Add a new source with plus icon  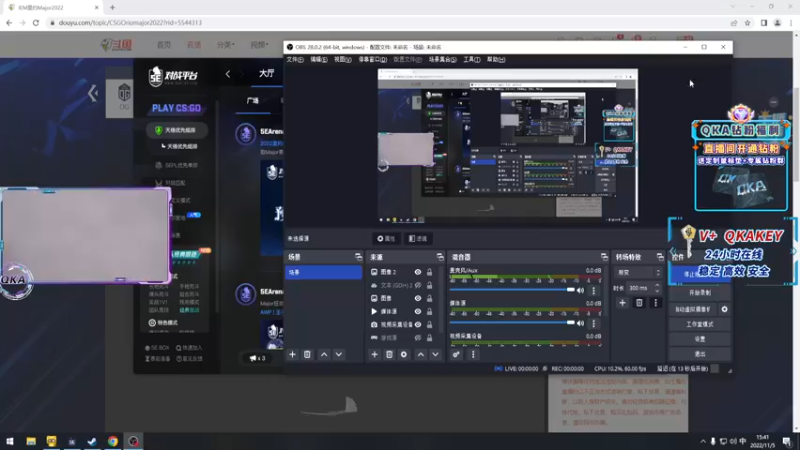[374, 355]
